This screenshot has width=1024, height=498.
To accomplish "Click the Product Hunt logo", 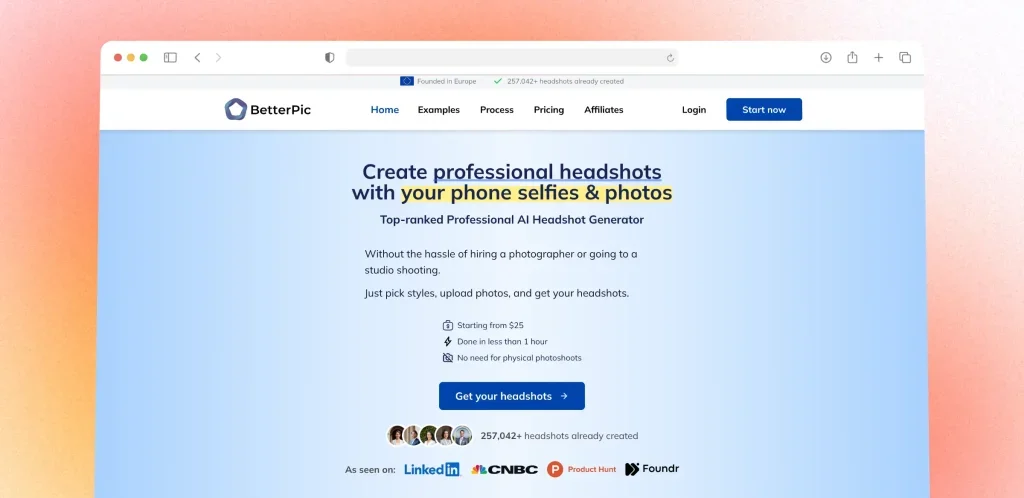I will (x=582, y=469).
